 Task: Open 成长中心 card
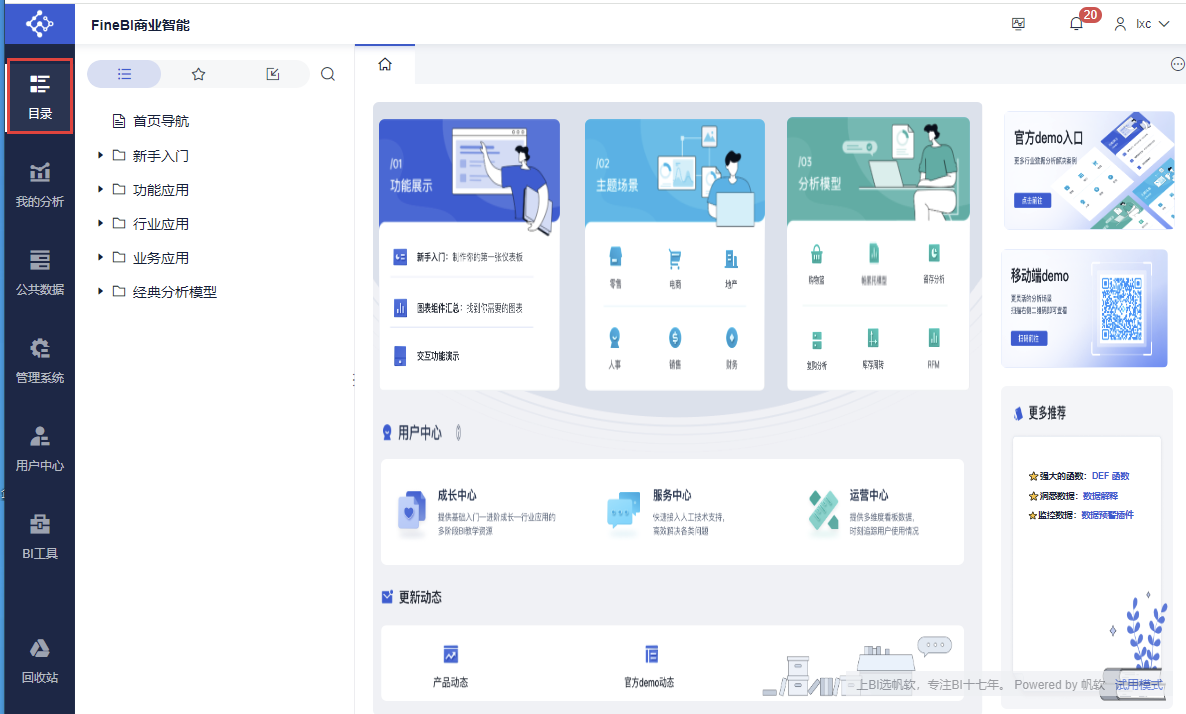click(x=477, y=512)
